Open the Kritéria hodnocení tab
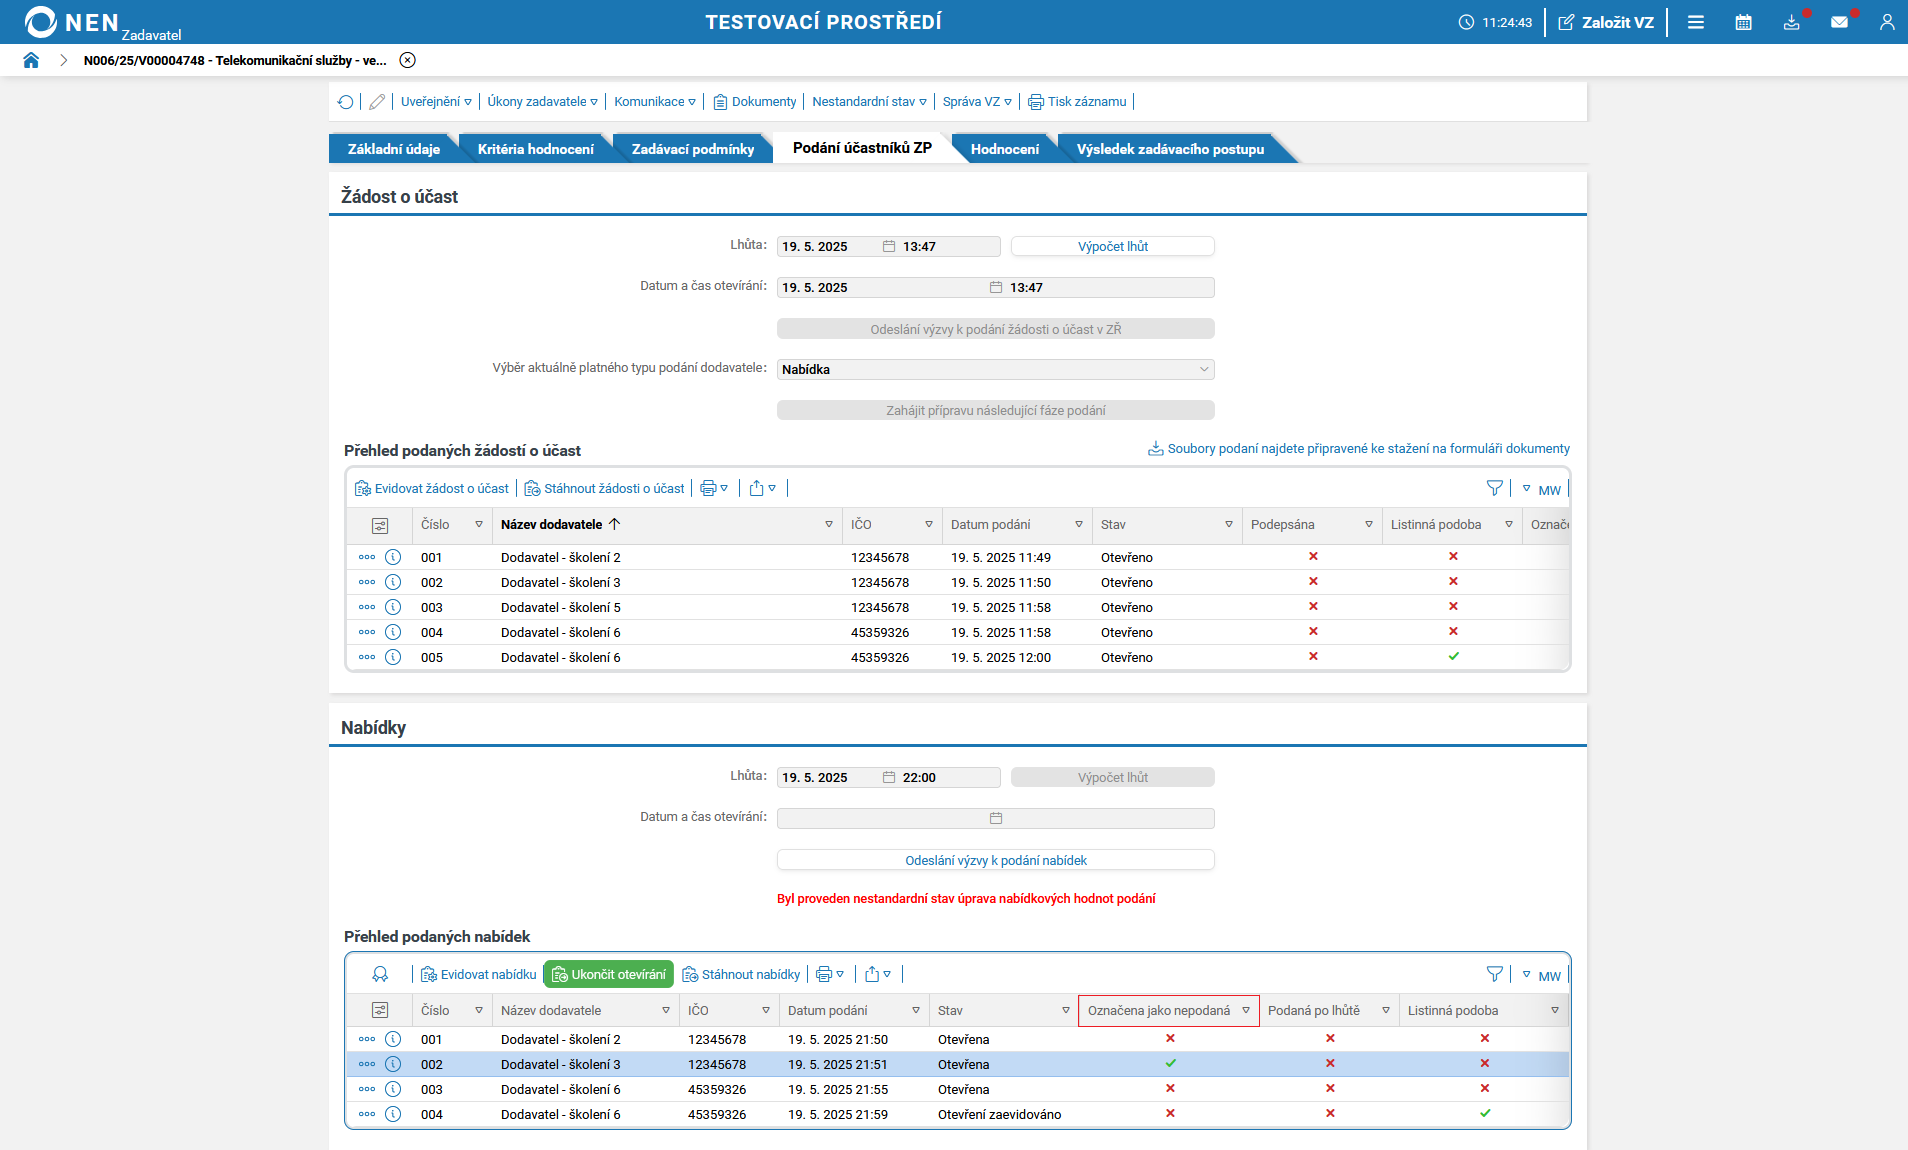 tap(535, 149)
